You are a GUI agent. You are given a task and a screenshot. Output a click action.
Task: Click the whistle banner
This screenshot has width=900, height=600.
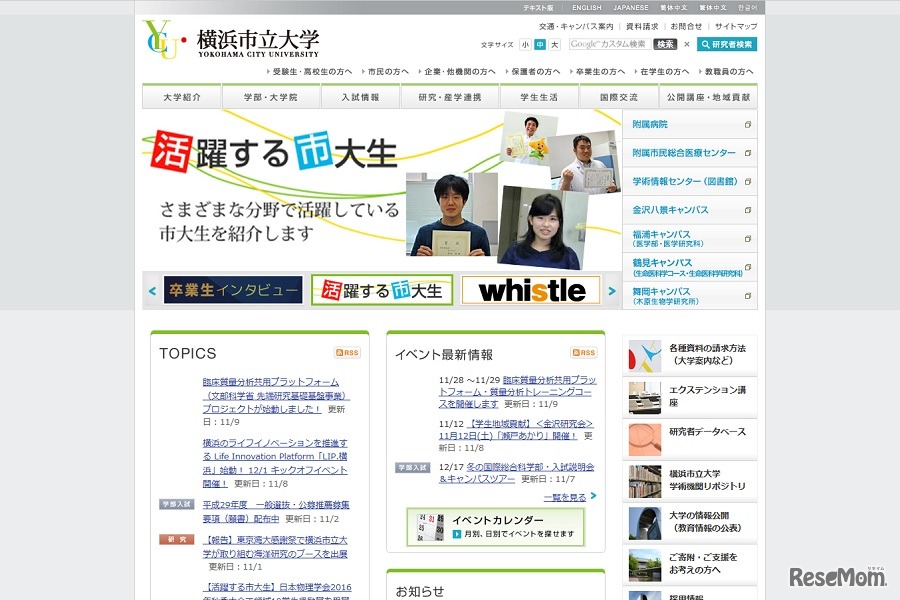pyautogui.click(x=531, y=290)
